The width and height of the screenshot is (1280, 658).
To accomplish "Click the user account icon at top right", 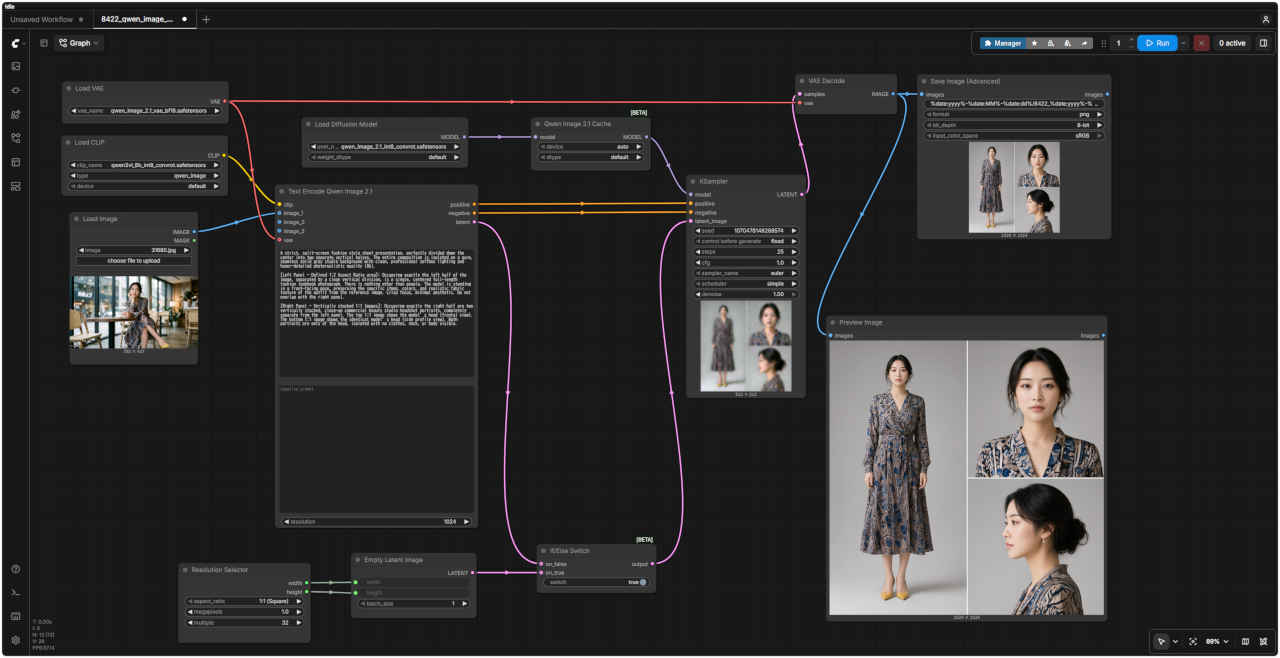I will [1266, 19].
